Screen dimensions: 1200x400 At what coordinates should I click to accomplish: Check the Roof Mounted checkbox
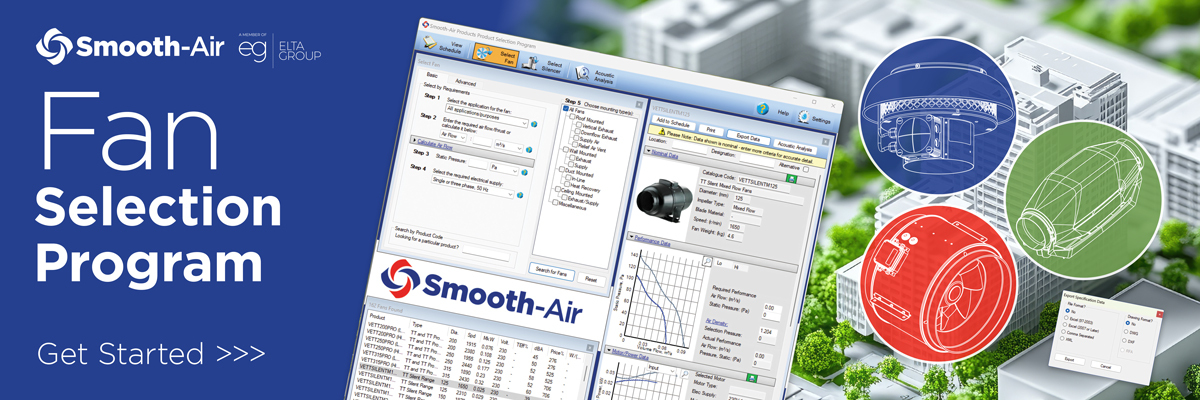573,117
